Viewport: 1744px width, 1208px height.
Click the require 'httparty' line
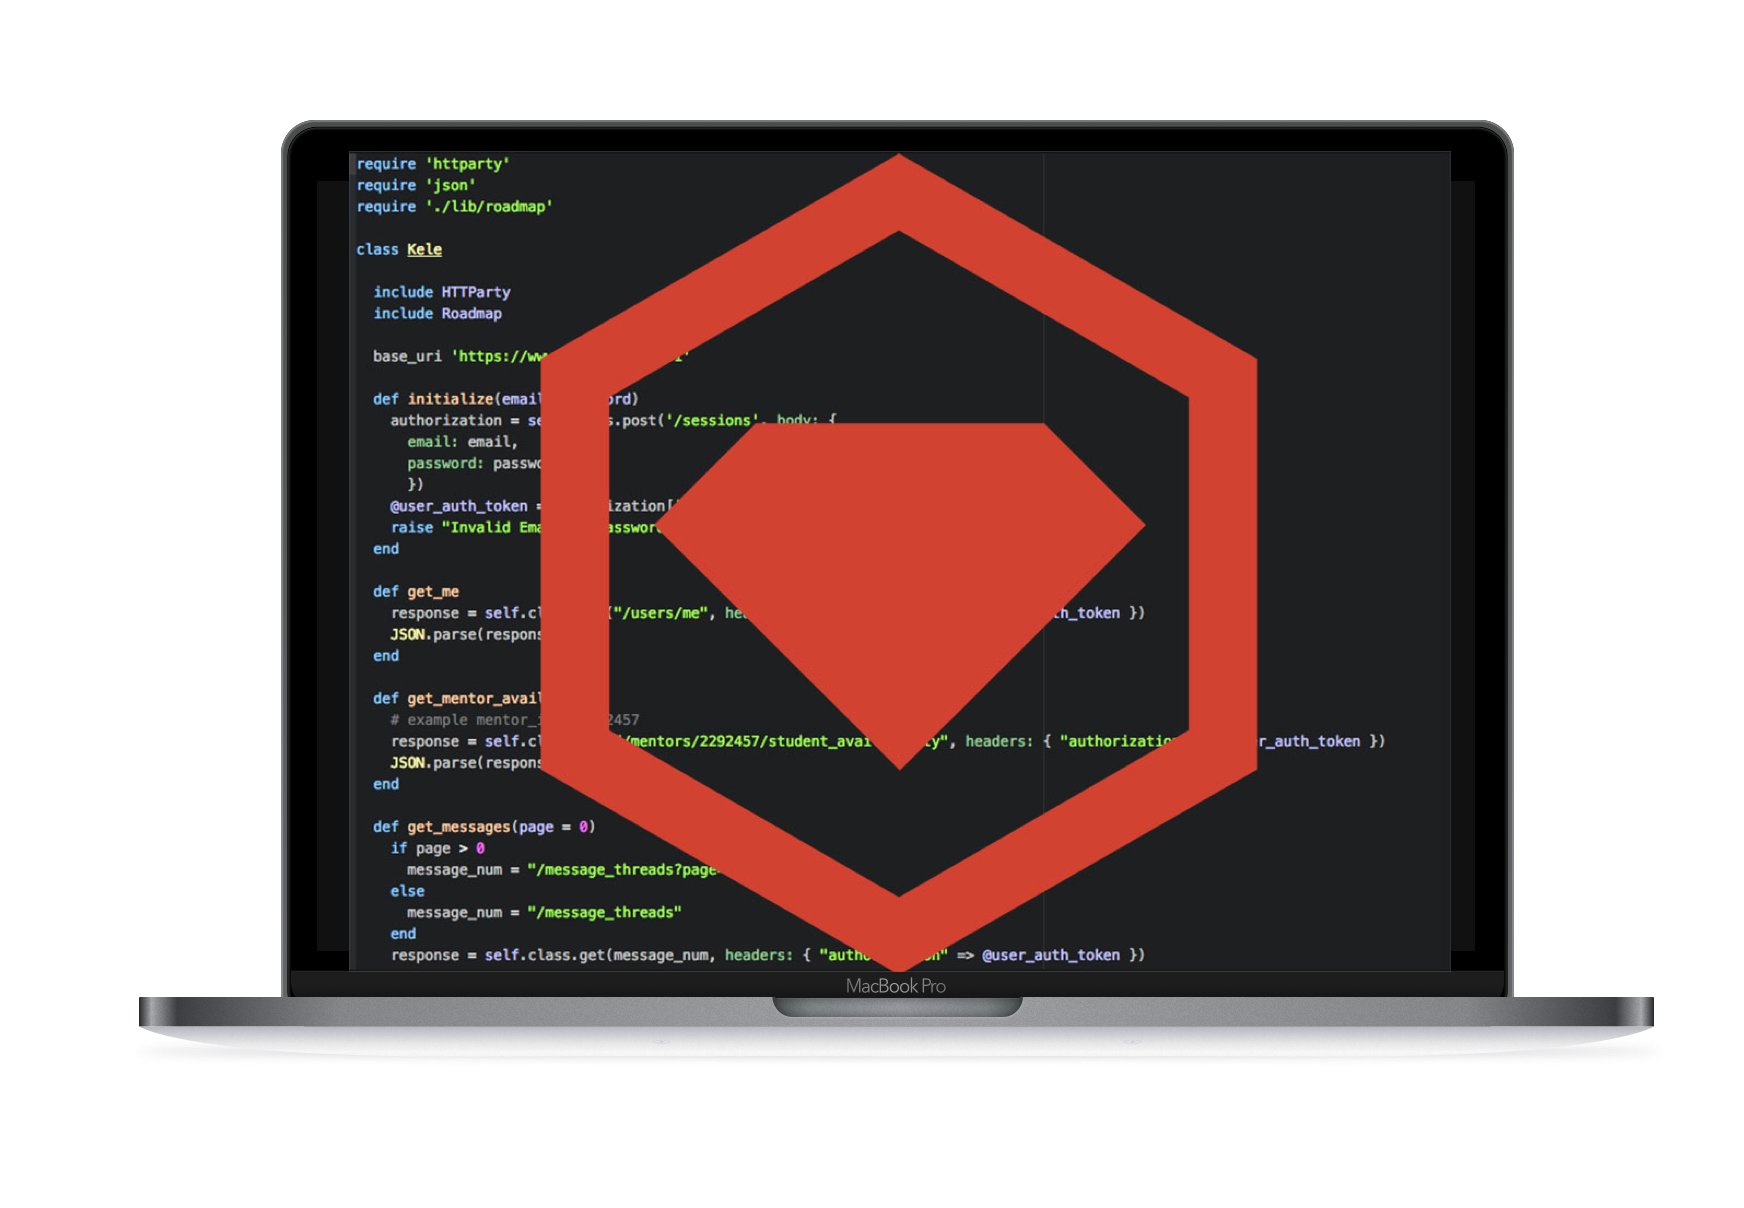pos(433,164)
